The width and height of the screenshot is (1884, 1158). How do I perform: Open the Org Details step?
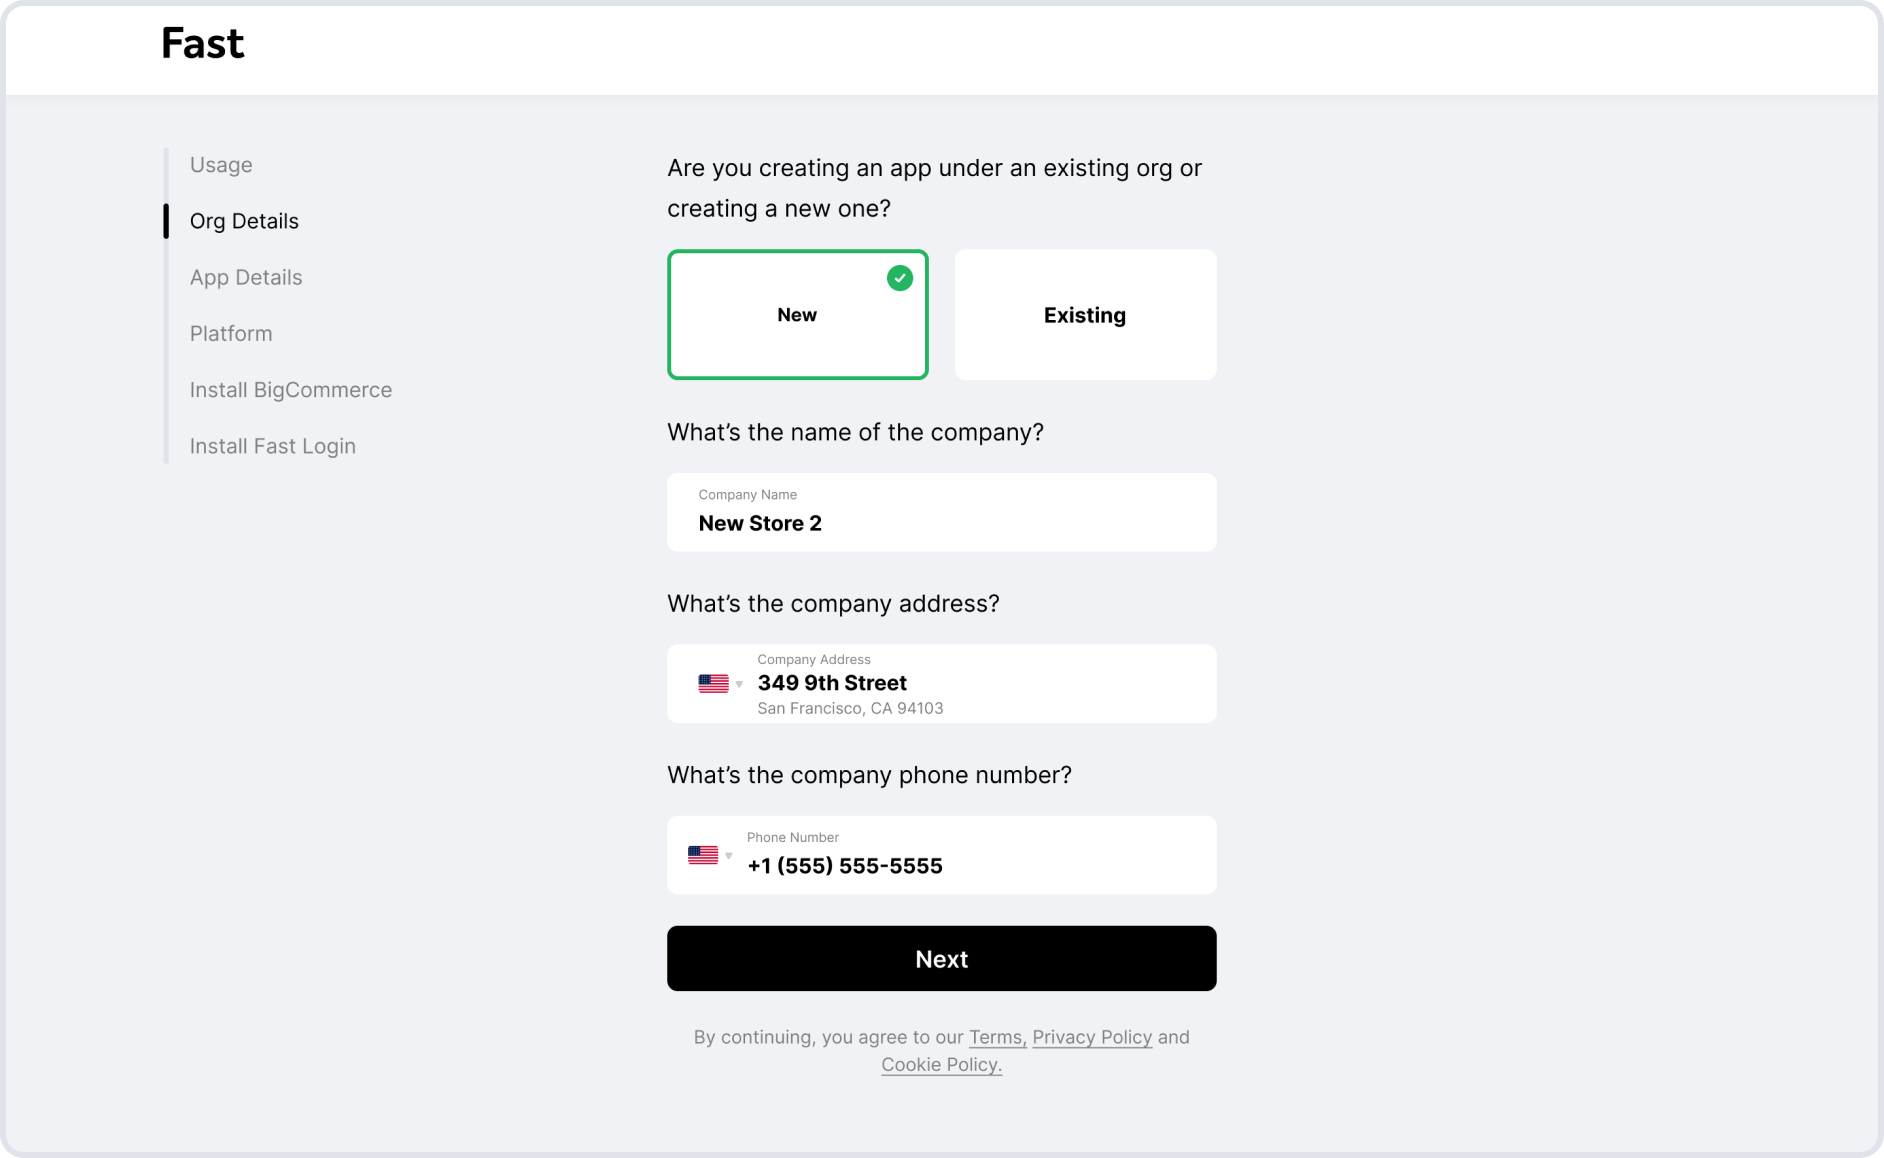[x=244, y=221]
